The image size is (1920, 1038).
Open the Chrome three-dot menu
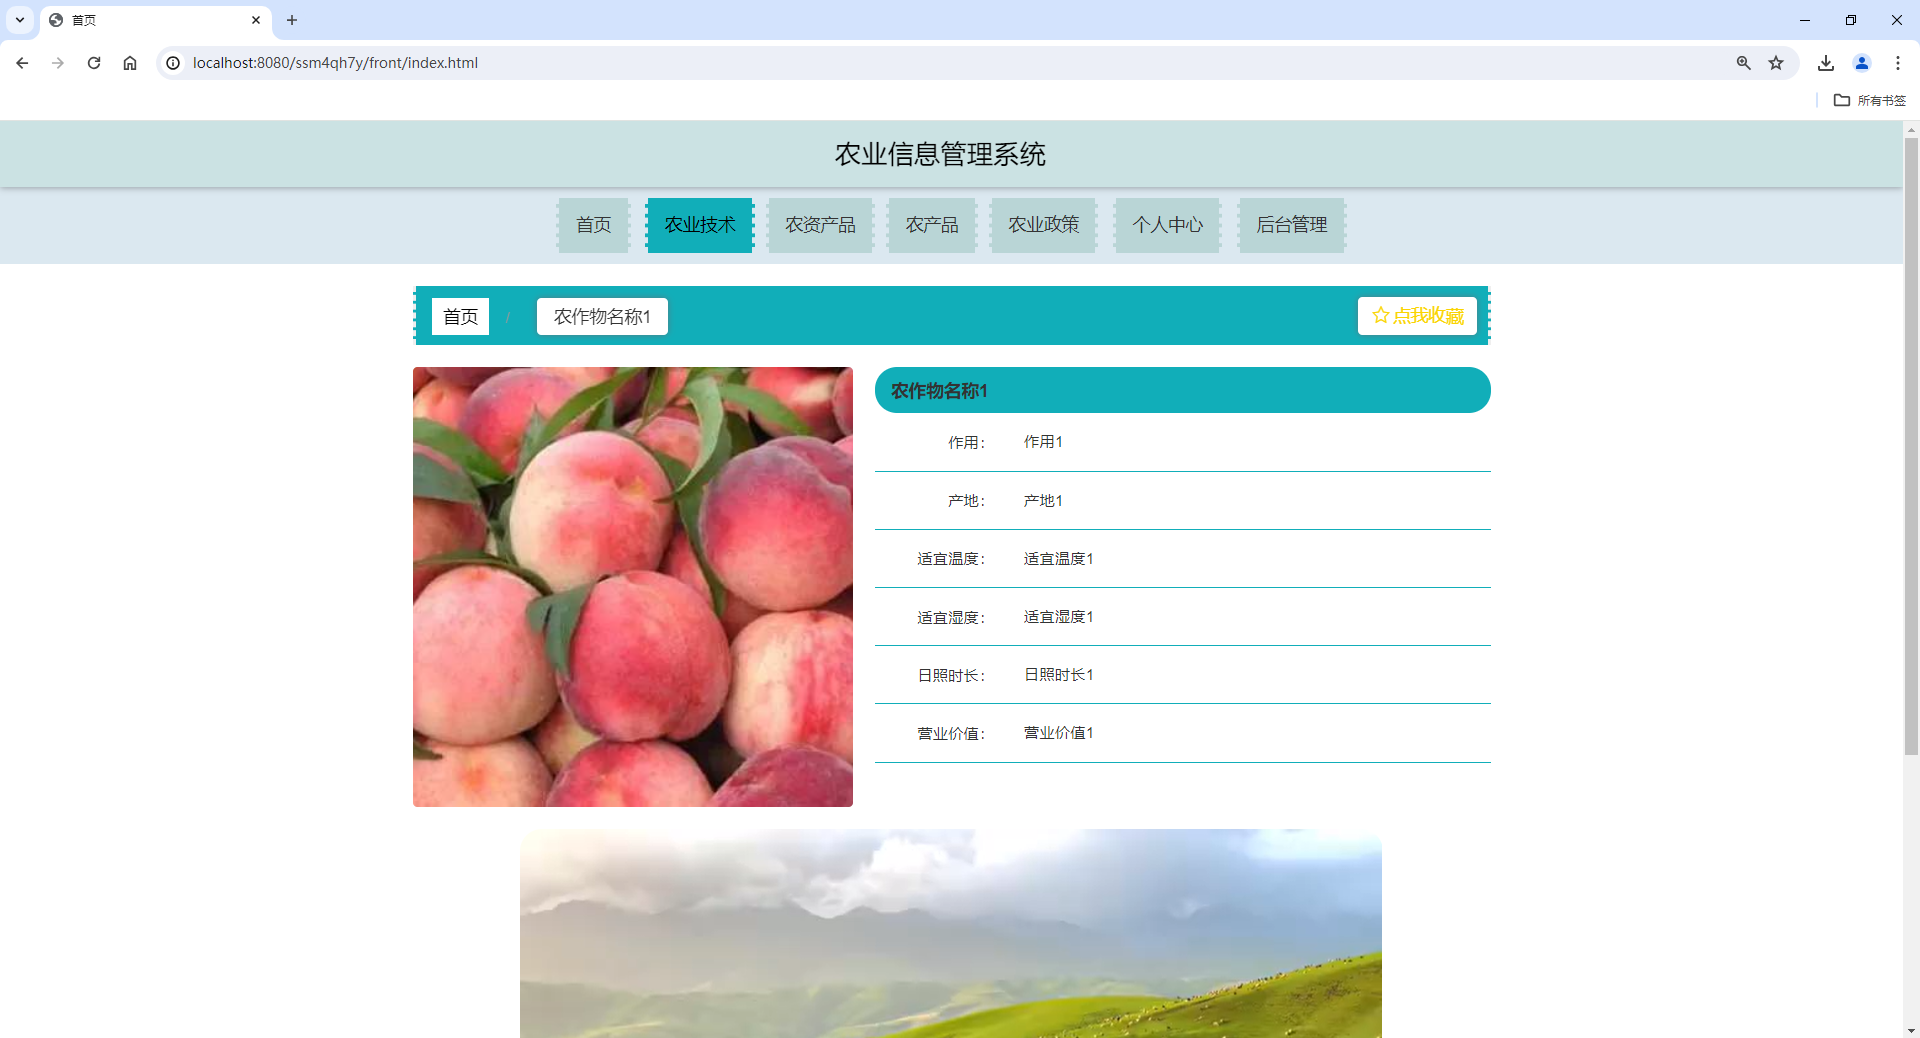pos(1898,62)
